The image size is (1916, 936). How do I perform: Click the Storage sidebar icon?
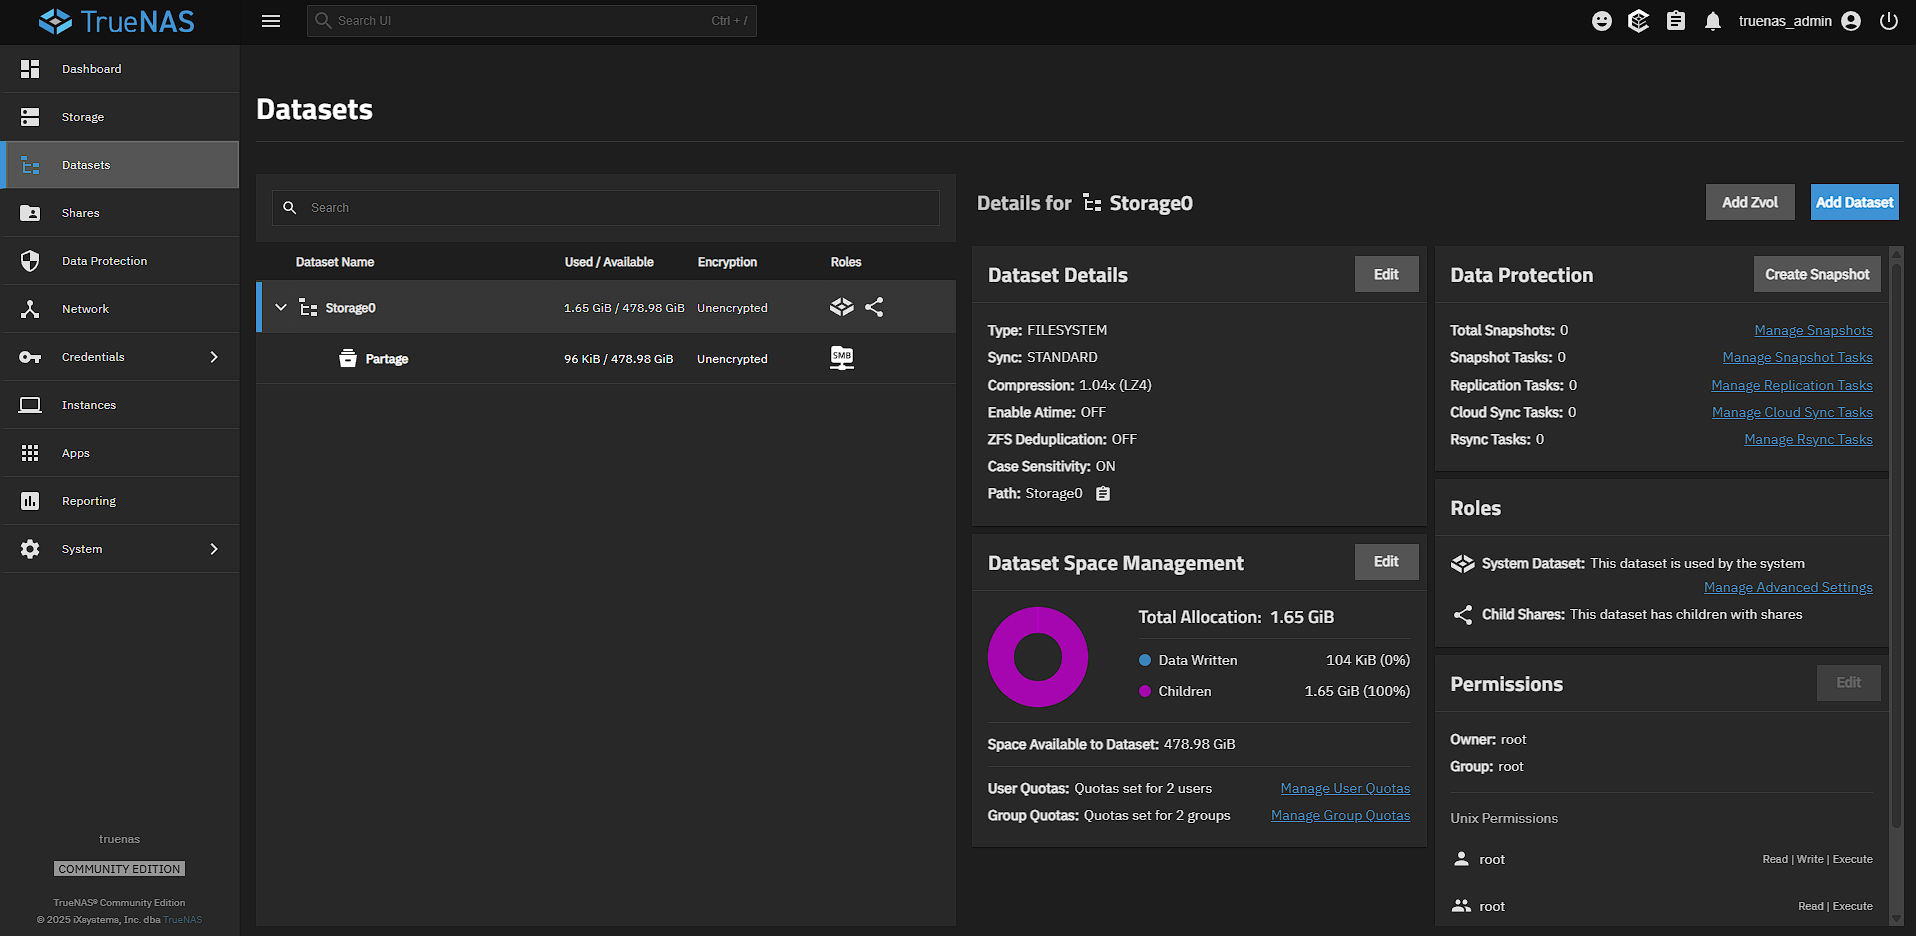(x=30, y=117)
